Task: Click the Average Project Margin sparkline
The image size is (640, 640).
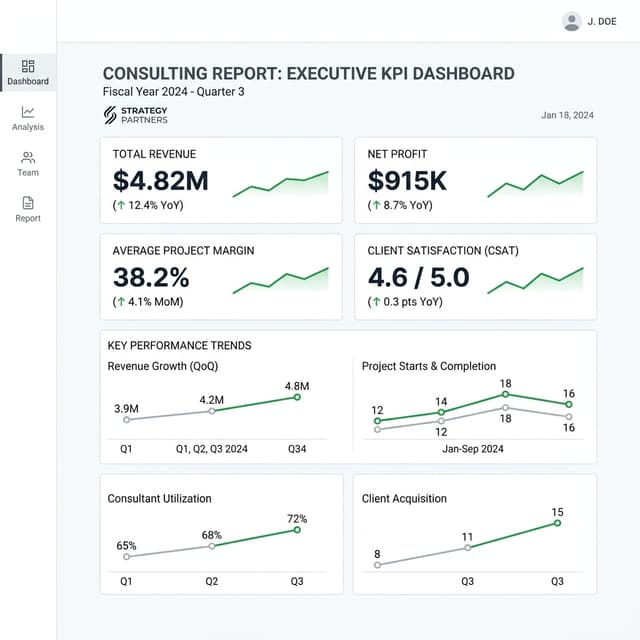Action: pos(280,280)
